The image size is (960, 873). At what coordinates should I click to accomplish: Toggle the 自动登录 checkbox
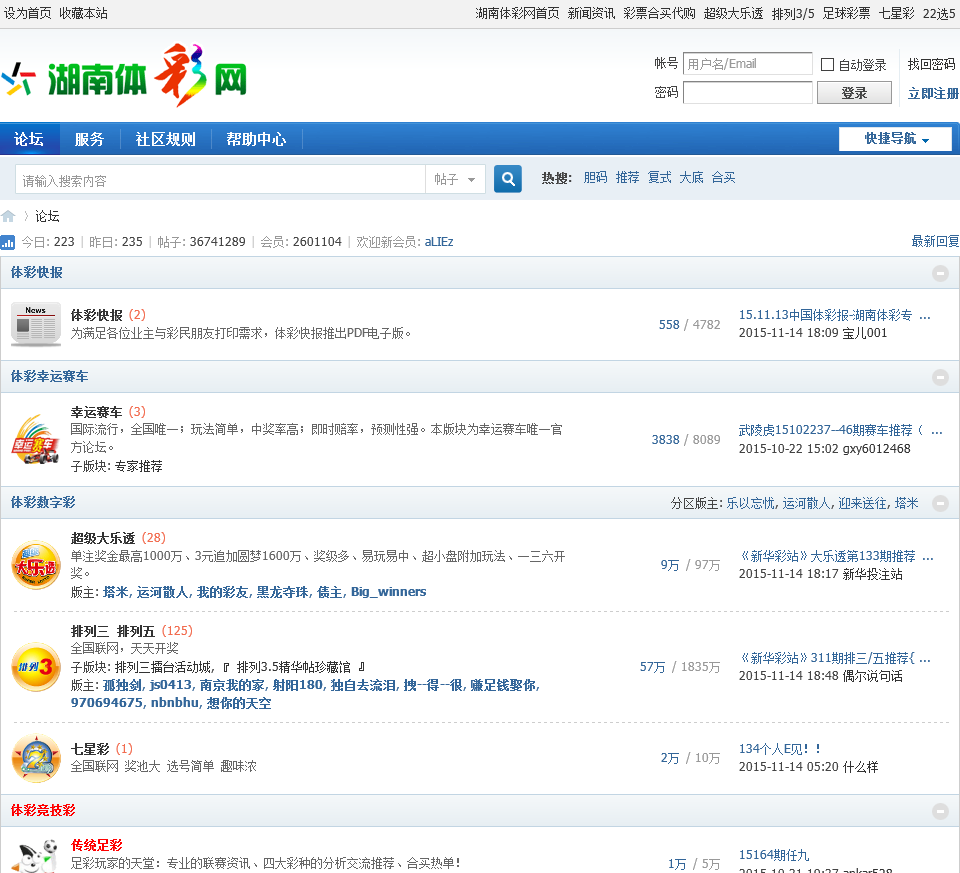(x=827, y=64)
